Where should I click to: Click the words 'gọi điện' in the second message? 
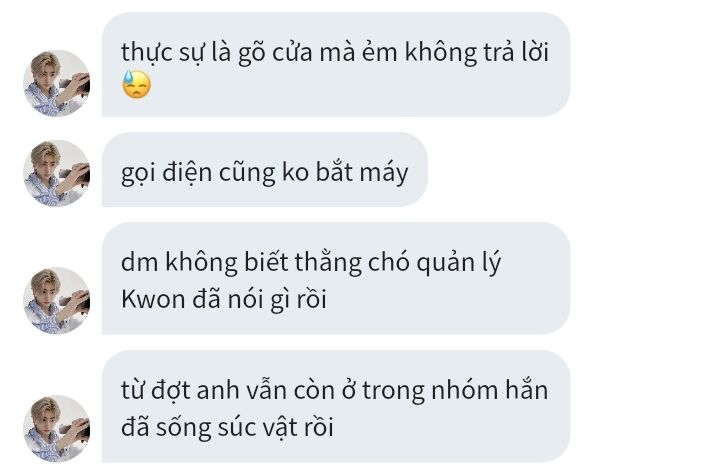pos(167,173)
